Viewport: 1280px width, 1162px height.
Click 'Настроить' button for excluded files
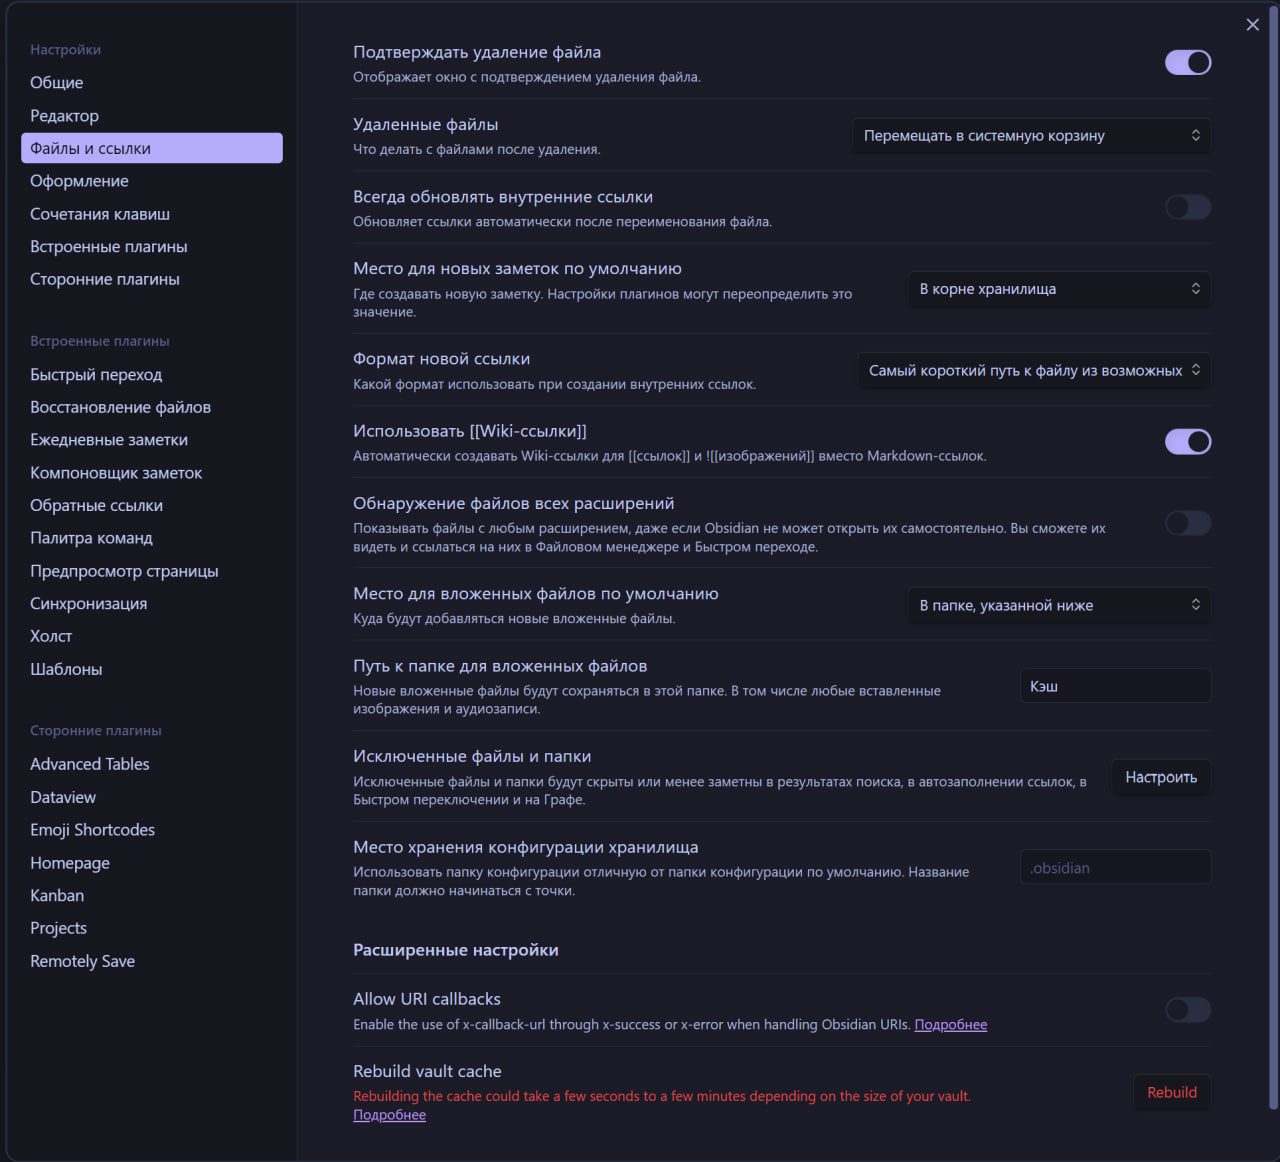point(1161,777)
